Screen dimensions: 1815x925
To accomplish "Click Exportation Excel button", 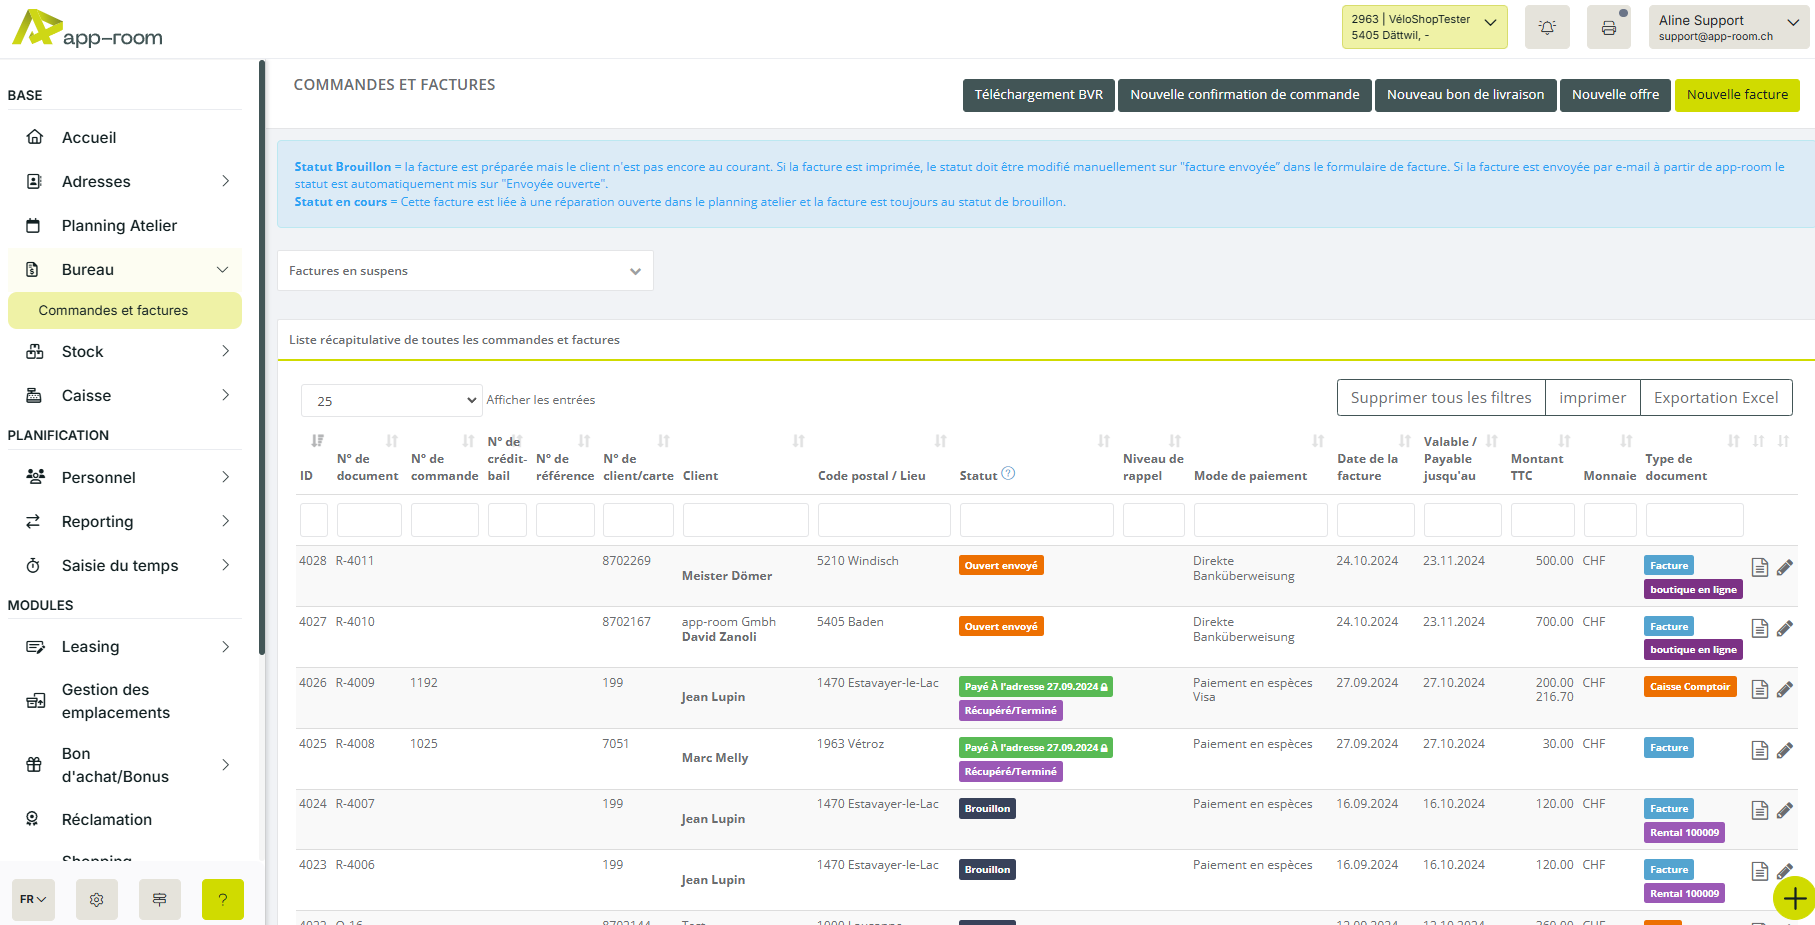I will [x=1715, y=398].
